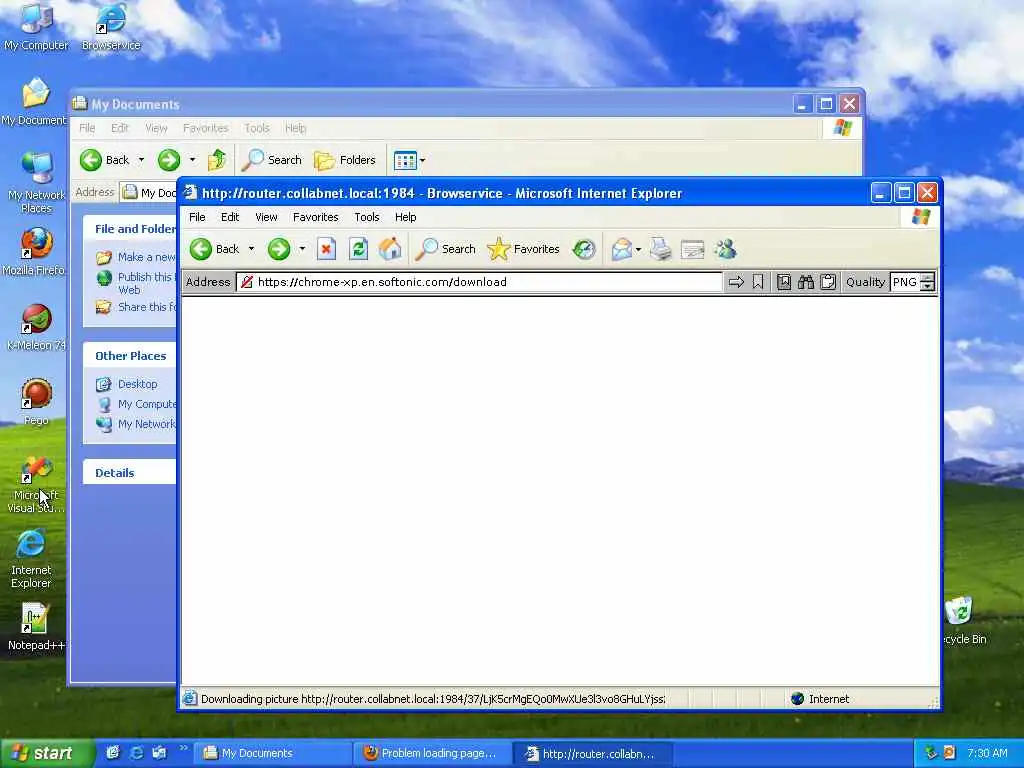Viewport: 1024px width, 768px height.
Task: Select Internet Explorer desktop icon
Action: point(31,559)
